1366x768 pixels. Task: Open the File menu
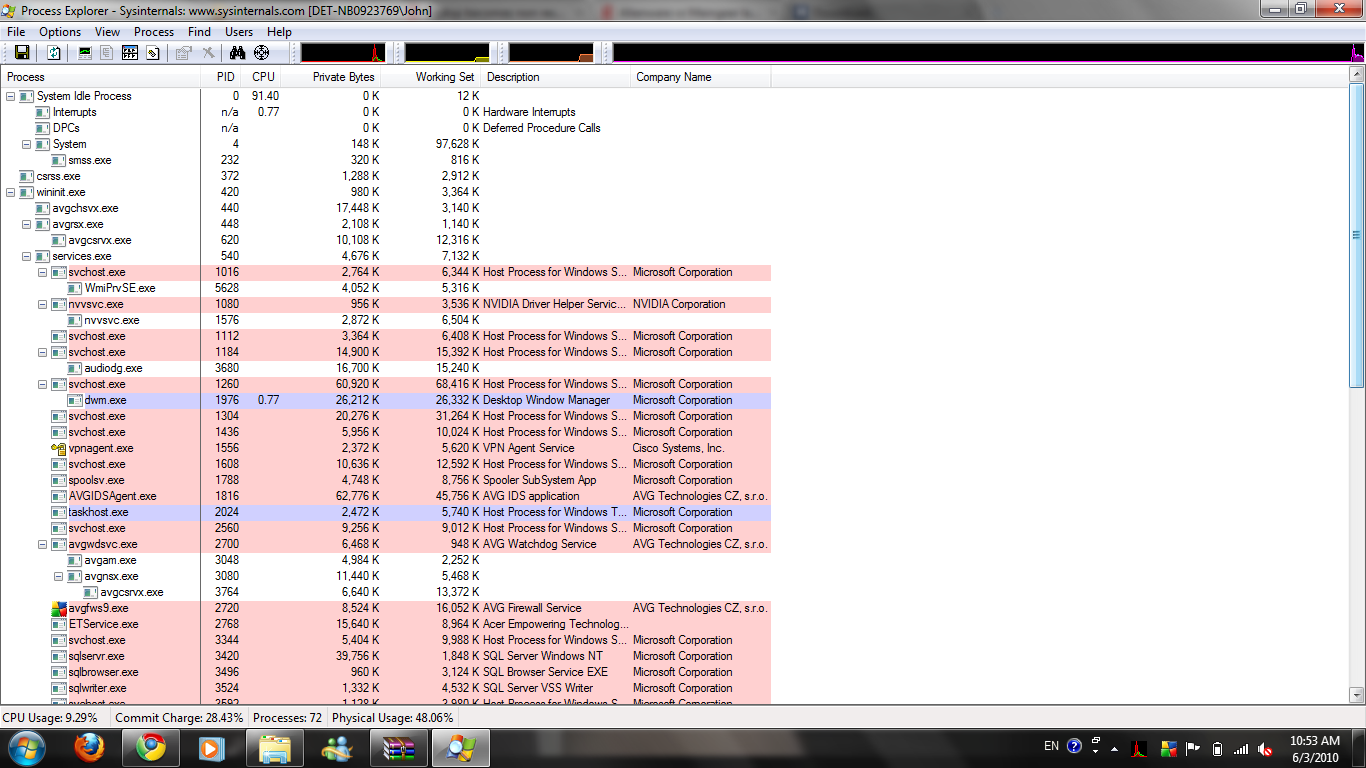tap(16, 32)
